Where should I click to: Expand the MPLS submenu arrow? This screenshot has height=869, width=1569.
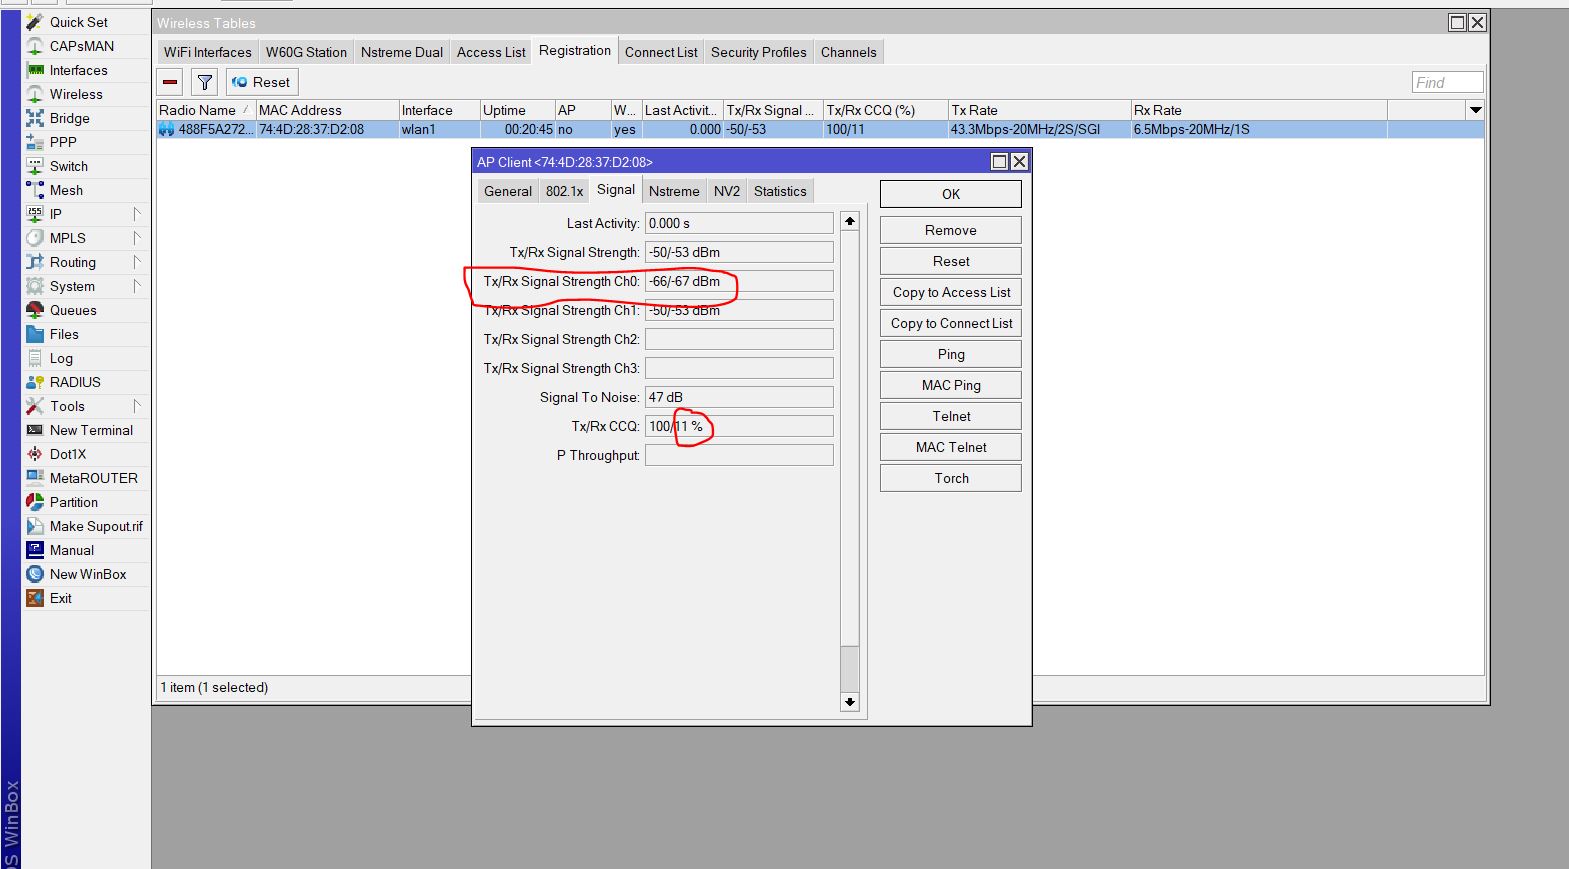point(137,238)
